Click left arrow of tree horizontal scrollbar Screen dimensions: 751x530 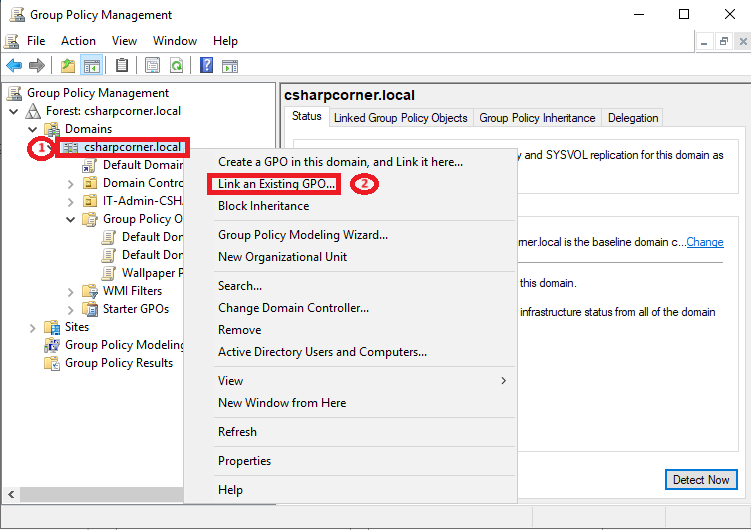click(x=11, y=495)
